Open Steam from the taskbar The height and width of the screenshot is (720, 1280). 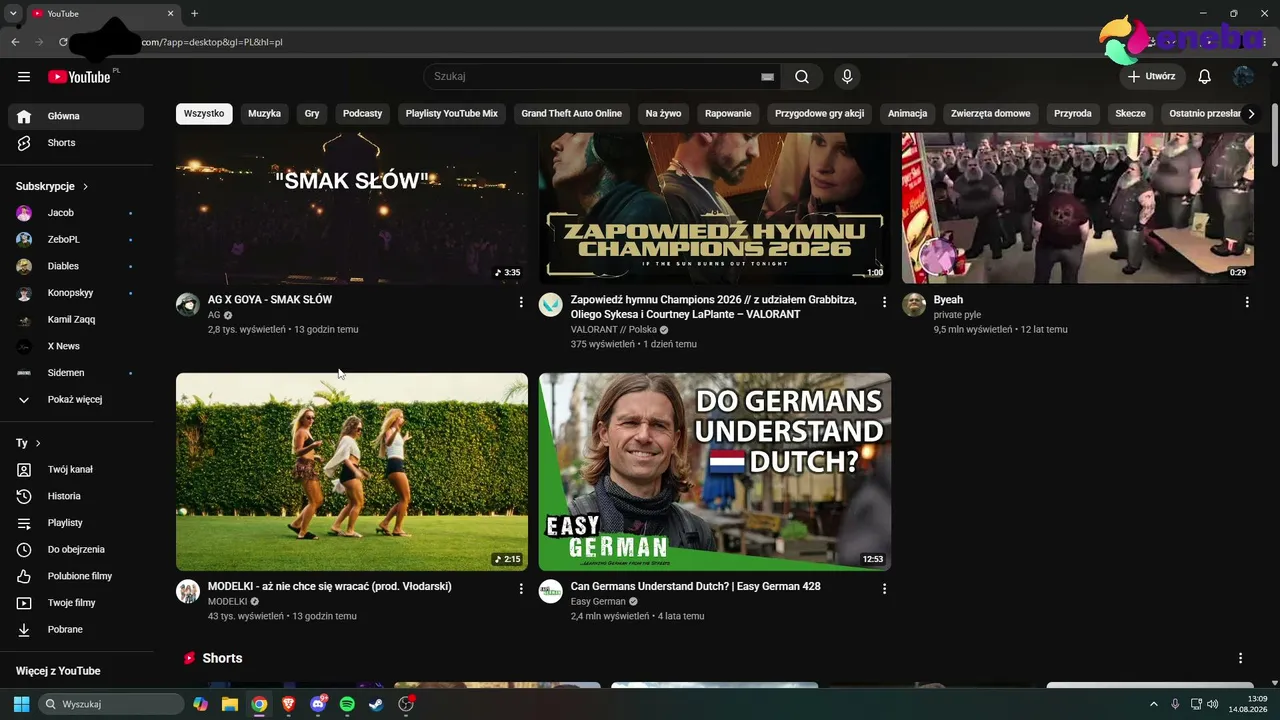[376, 704]
